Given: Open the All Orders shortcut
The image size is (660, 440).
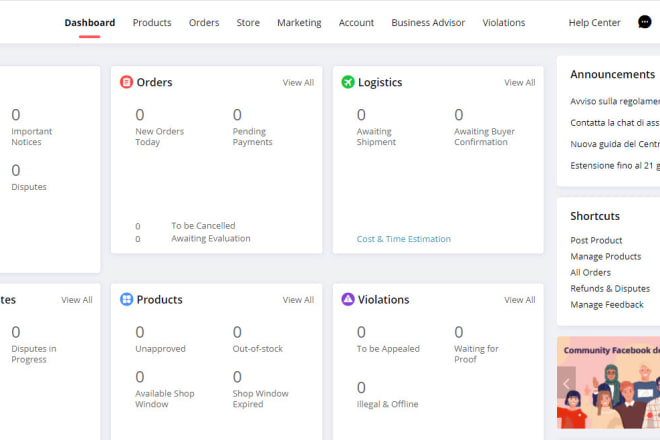Looking at the screenshot, I should [590, 272].
